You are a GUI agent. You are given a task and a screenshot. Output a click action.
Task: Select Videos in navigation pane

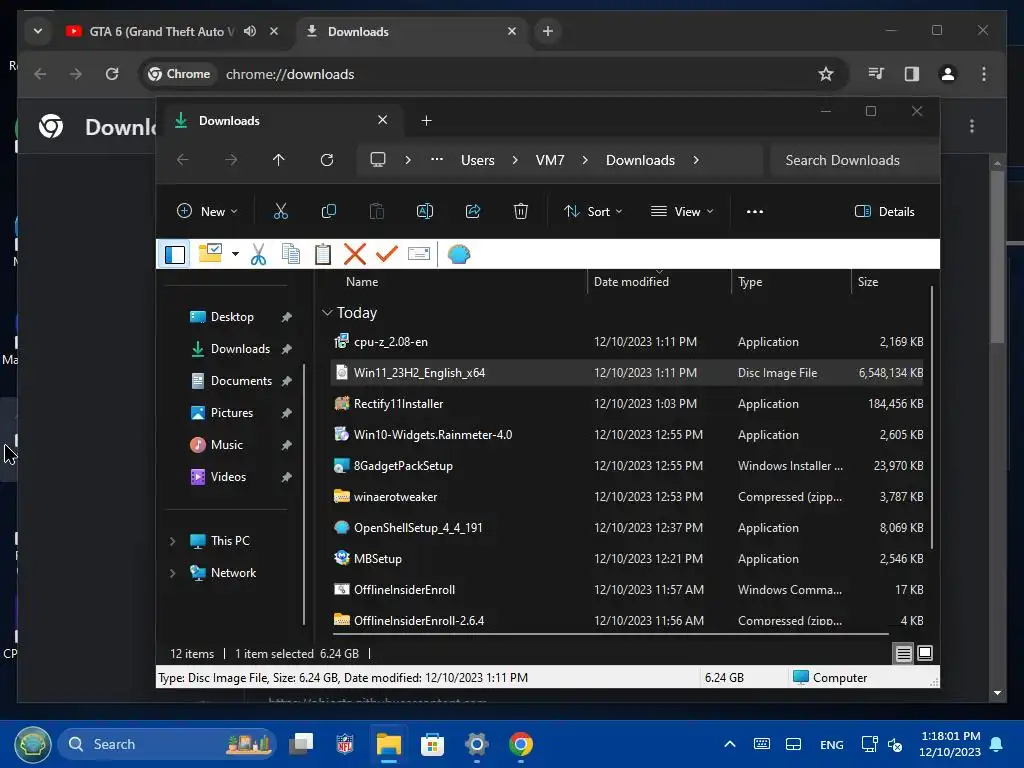[x=228, y=477]
